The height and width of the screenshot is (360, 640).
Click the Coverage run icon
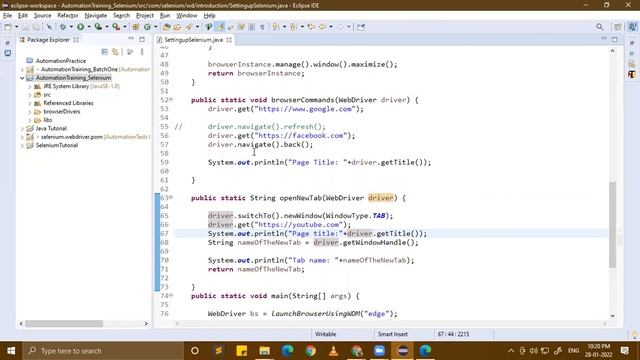click(98, 27)
